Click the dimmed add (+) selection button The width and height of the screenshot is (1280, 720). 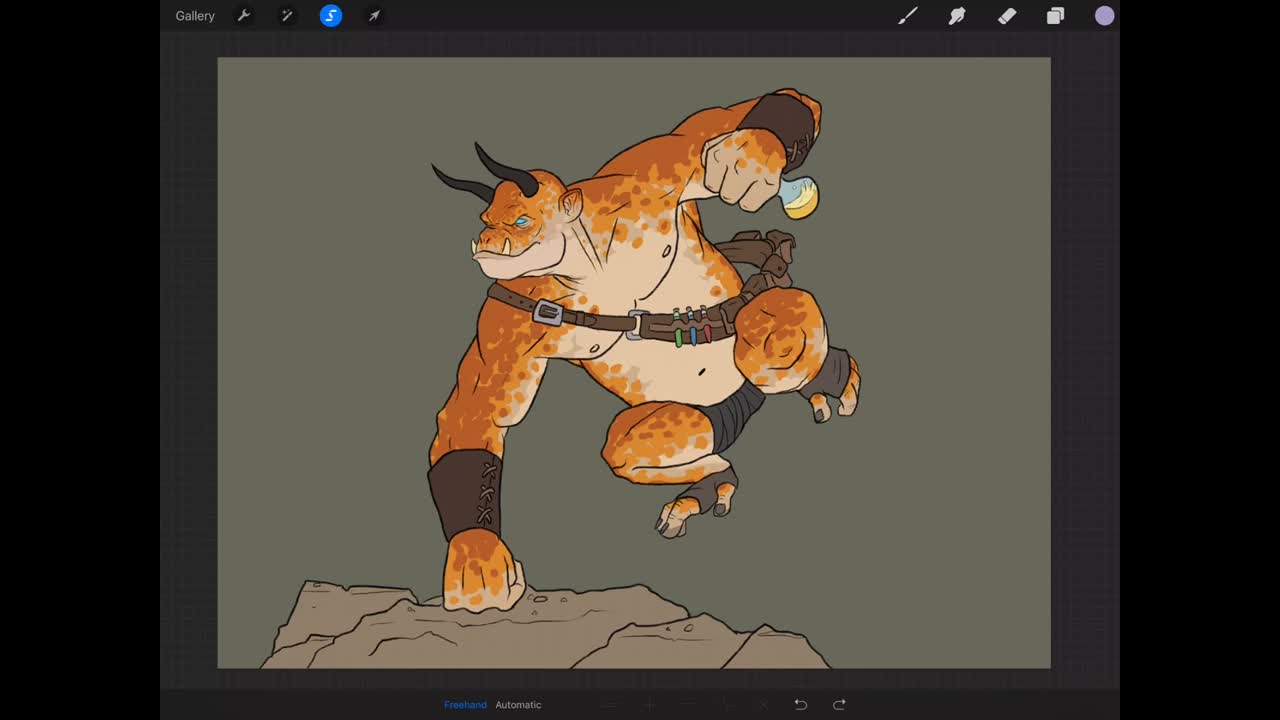click(x=649, y=705)
